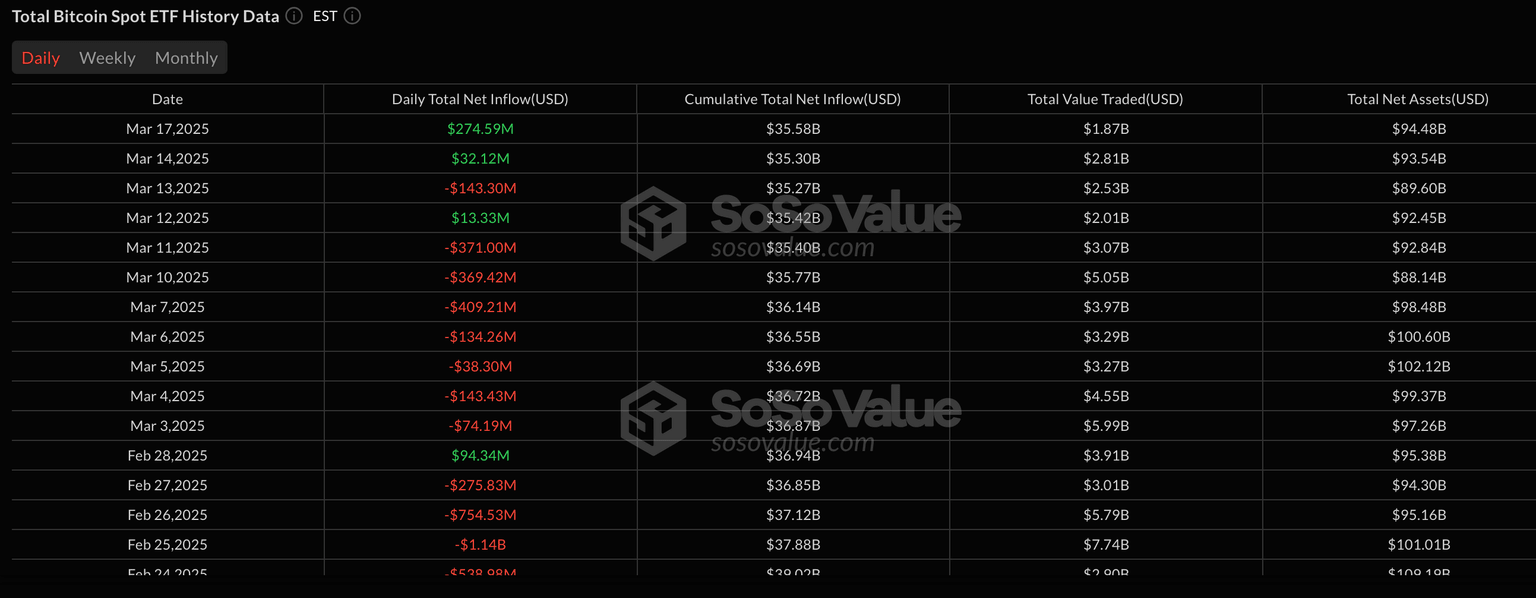Select the $35.58B cumulative inflow cell
The image size is (1536, 598).
coord(792,128)
